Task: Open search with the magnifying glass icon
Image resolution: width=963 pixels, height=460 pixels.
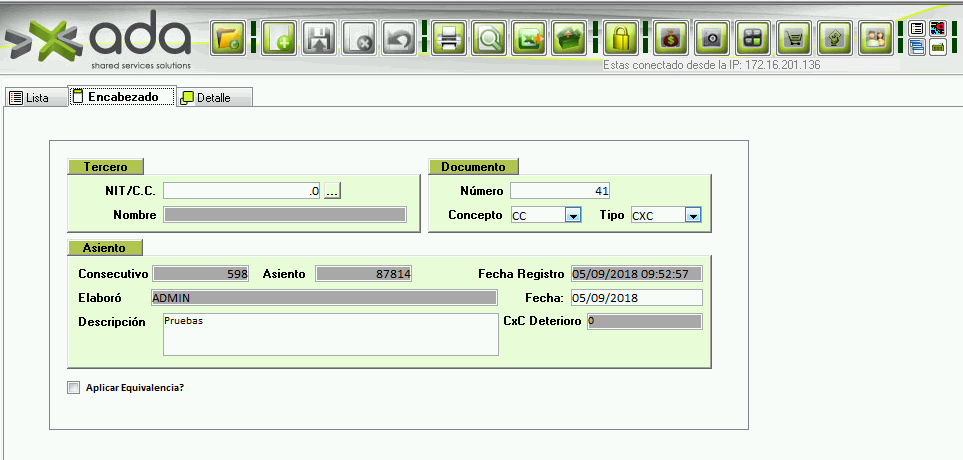Action: tap(489, 39)
